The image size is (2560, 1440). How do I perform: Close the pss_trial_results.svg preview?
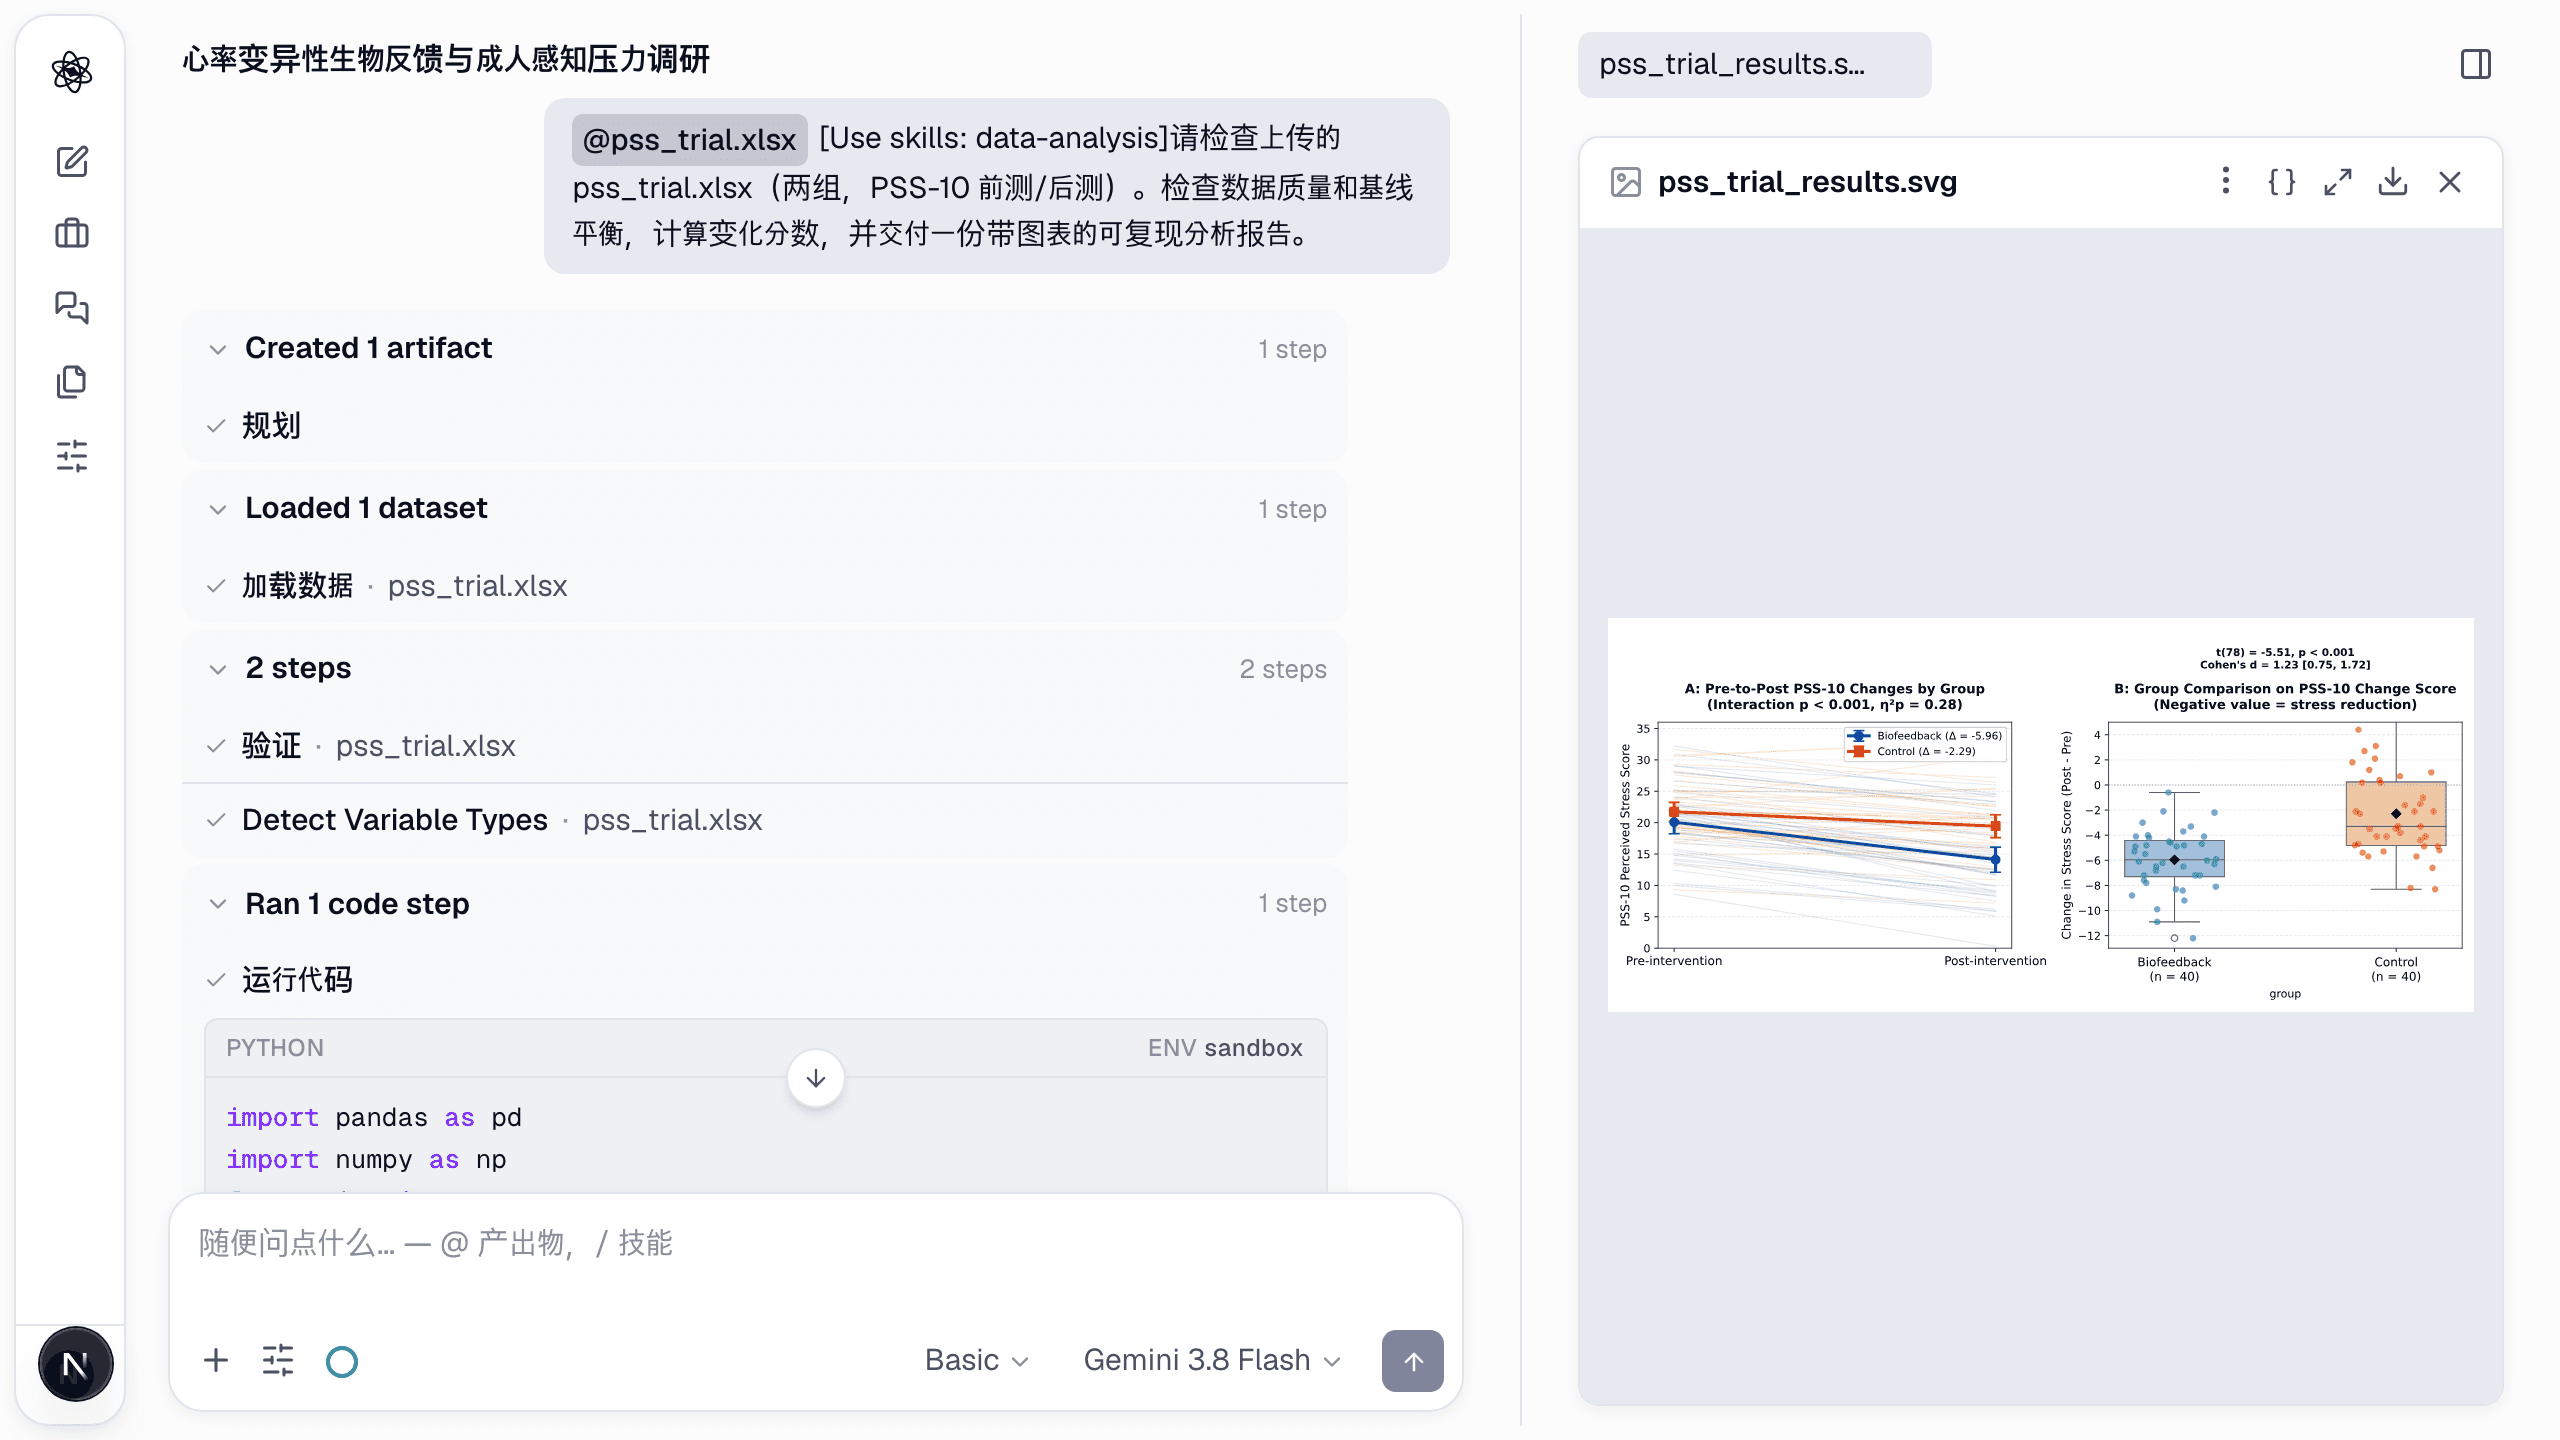coord(2450,182)
